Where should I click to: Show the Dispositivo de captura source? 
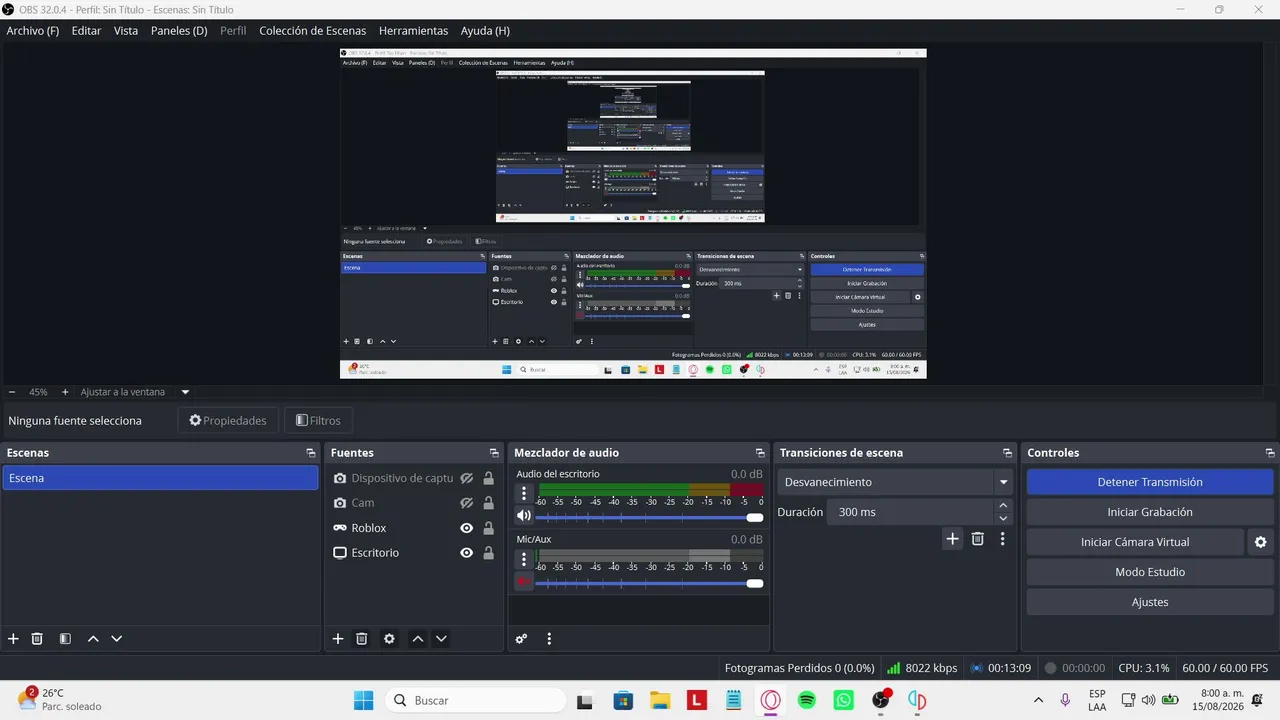[466, 478]
